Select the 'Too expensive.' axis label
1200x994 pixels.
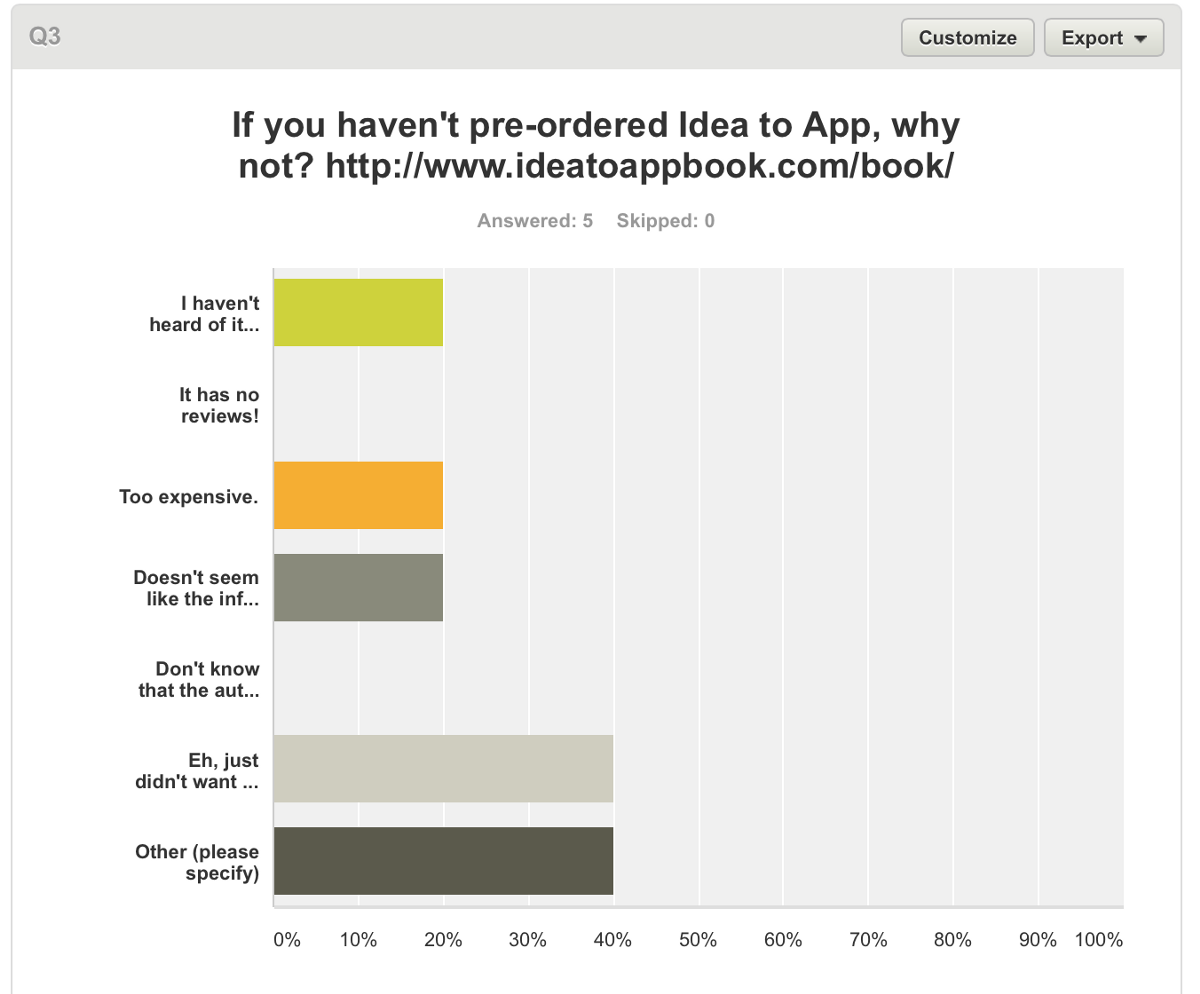click(x=189, y=496)
